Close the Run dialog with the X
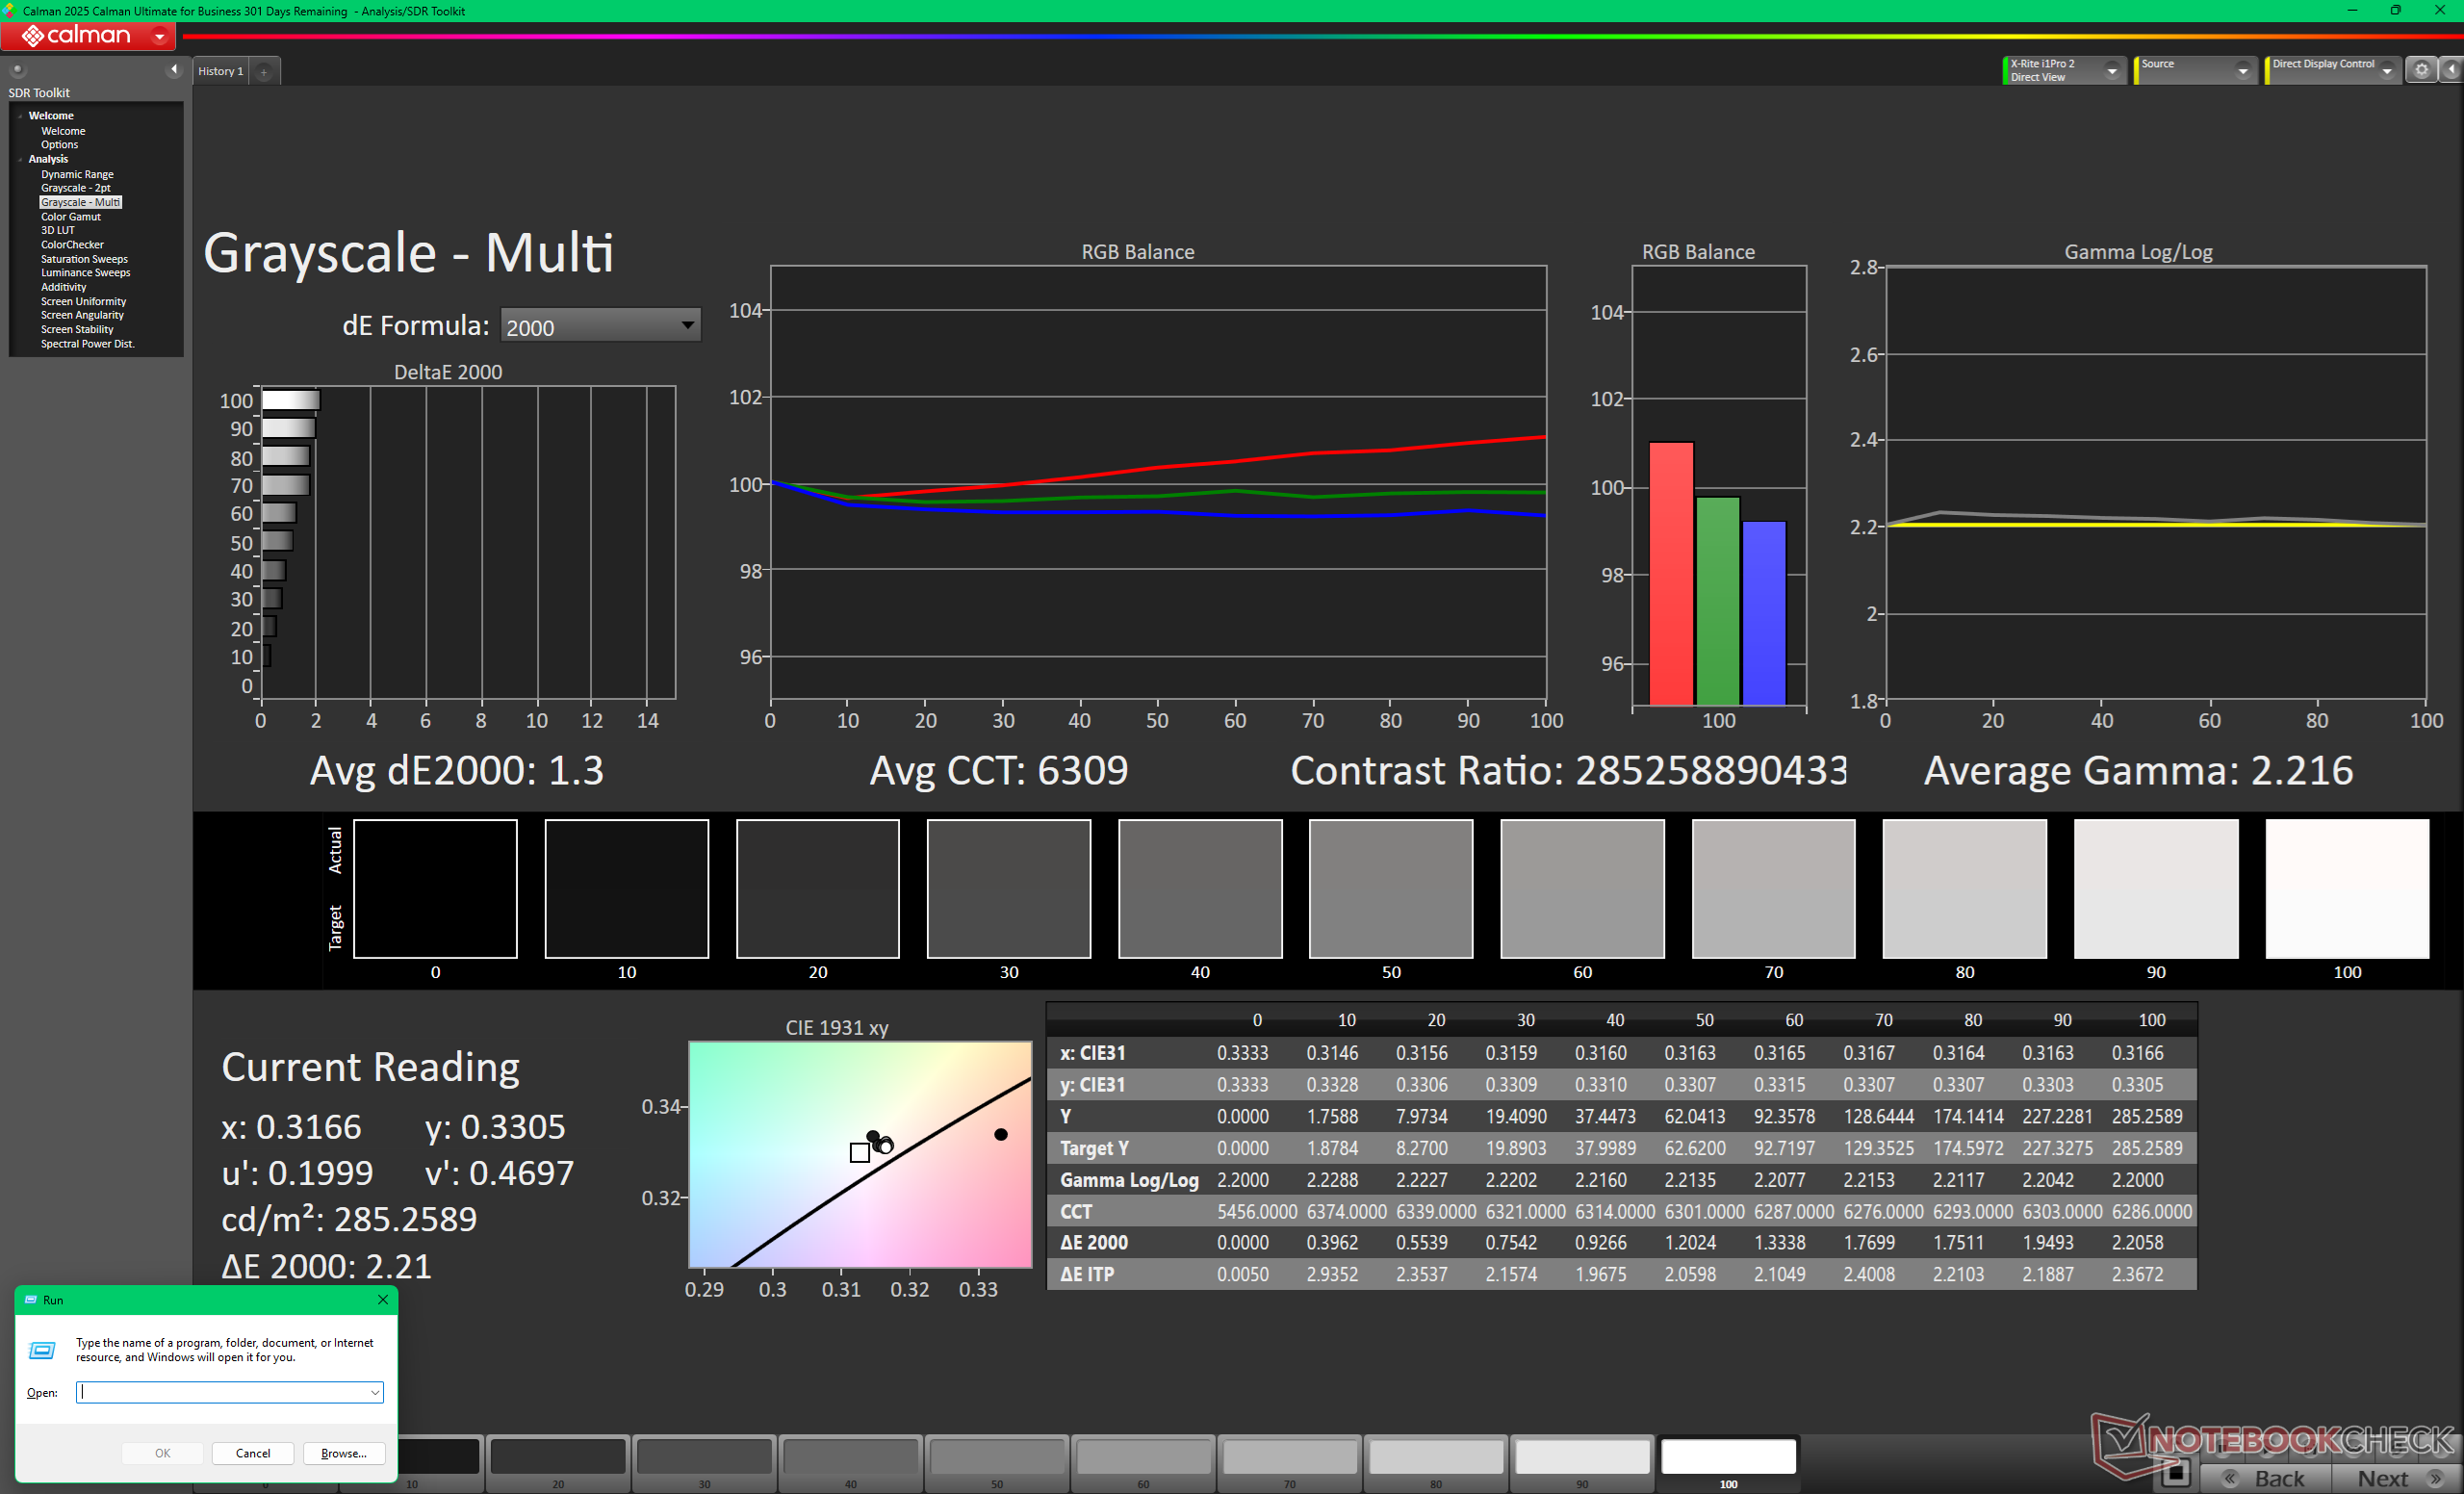This screenshot has width=2464, height=1494. [382, 1300]
